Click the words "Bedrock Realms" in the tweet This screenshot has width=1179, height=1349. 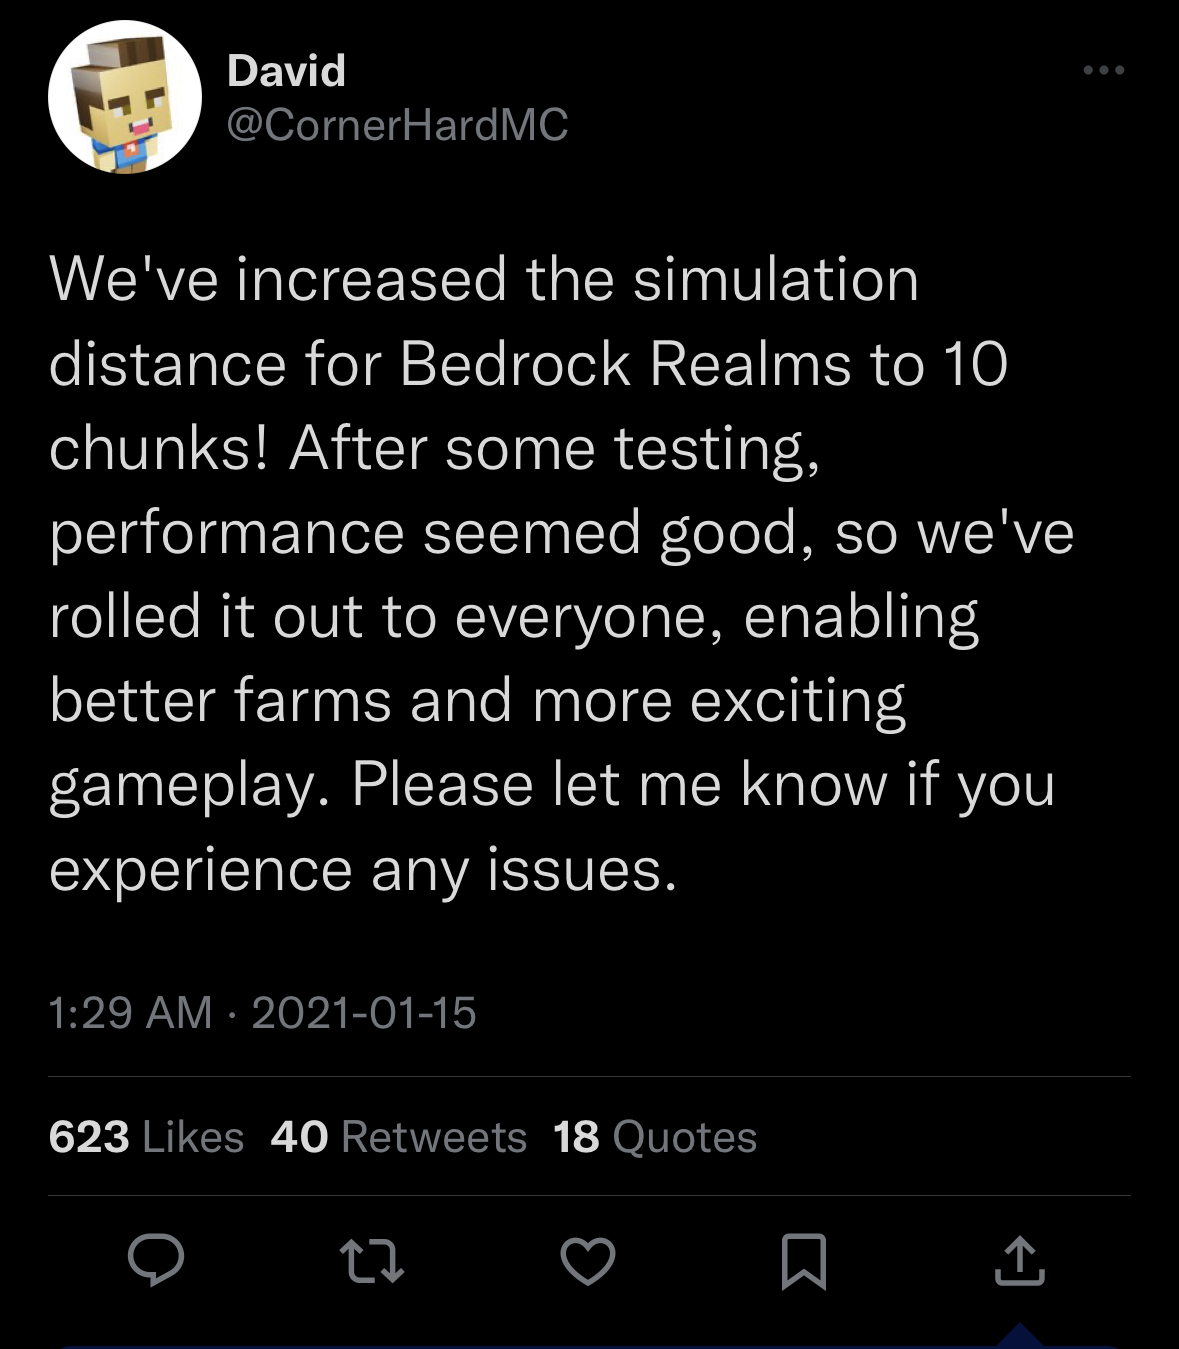click(625, 363)
